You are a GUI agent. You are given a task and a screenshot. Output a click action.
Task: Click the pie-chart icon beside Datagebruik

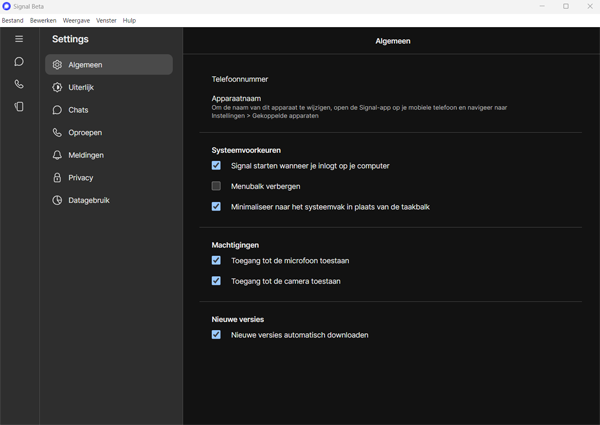tap(57, 200)
